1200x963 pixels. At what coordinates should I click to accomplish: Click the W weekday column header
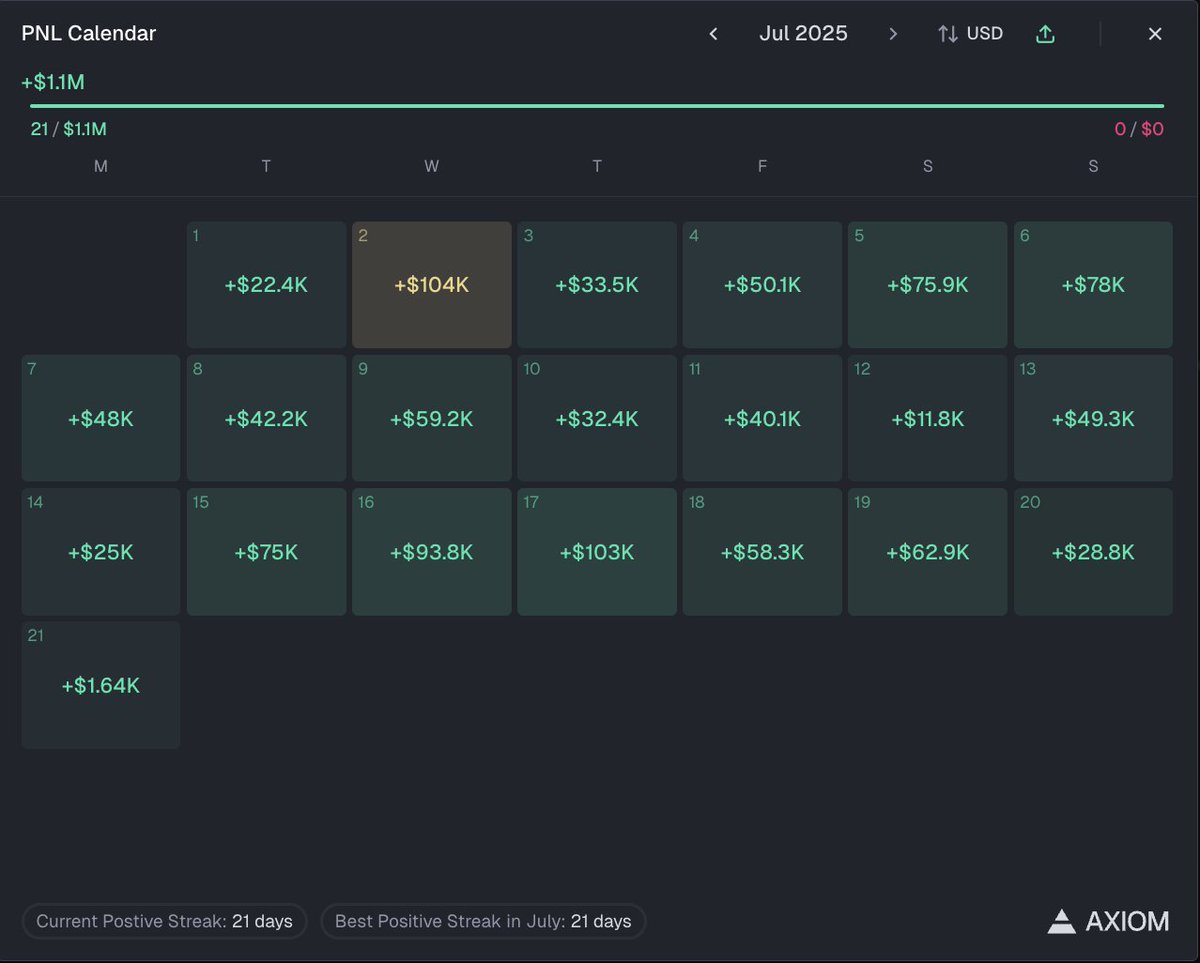(x=432, y=166)
